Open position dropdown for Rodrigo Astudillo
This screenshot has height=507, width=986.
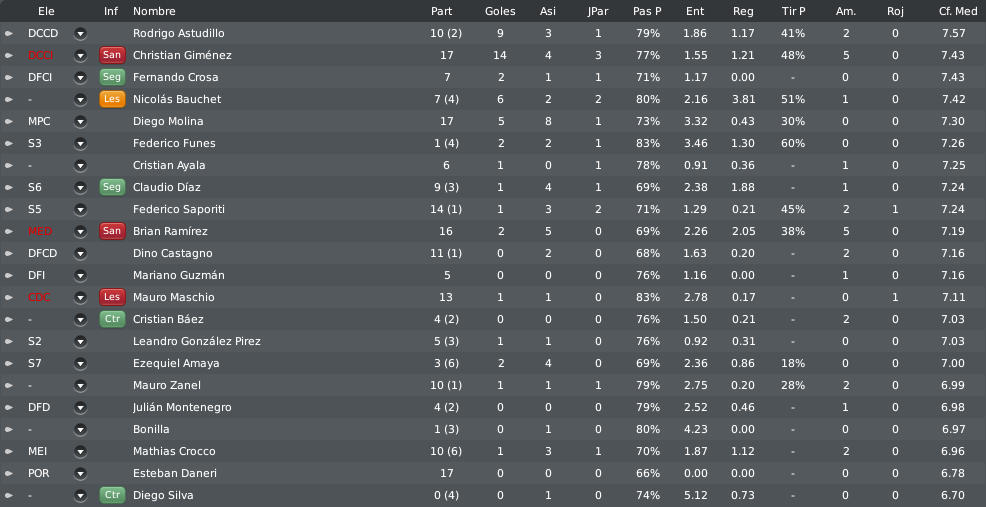pyautogui.click(x=80, y=33)
